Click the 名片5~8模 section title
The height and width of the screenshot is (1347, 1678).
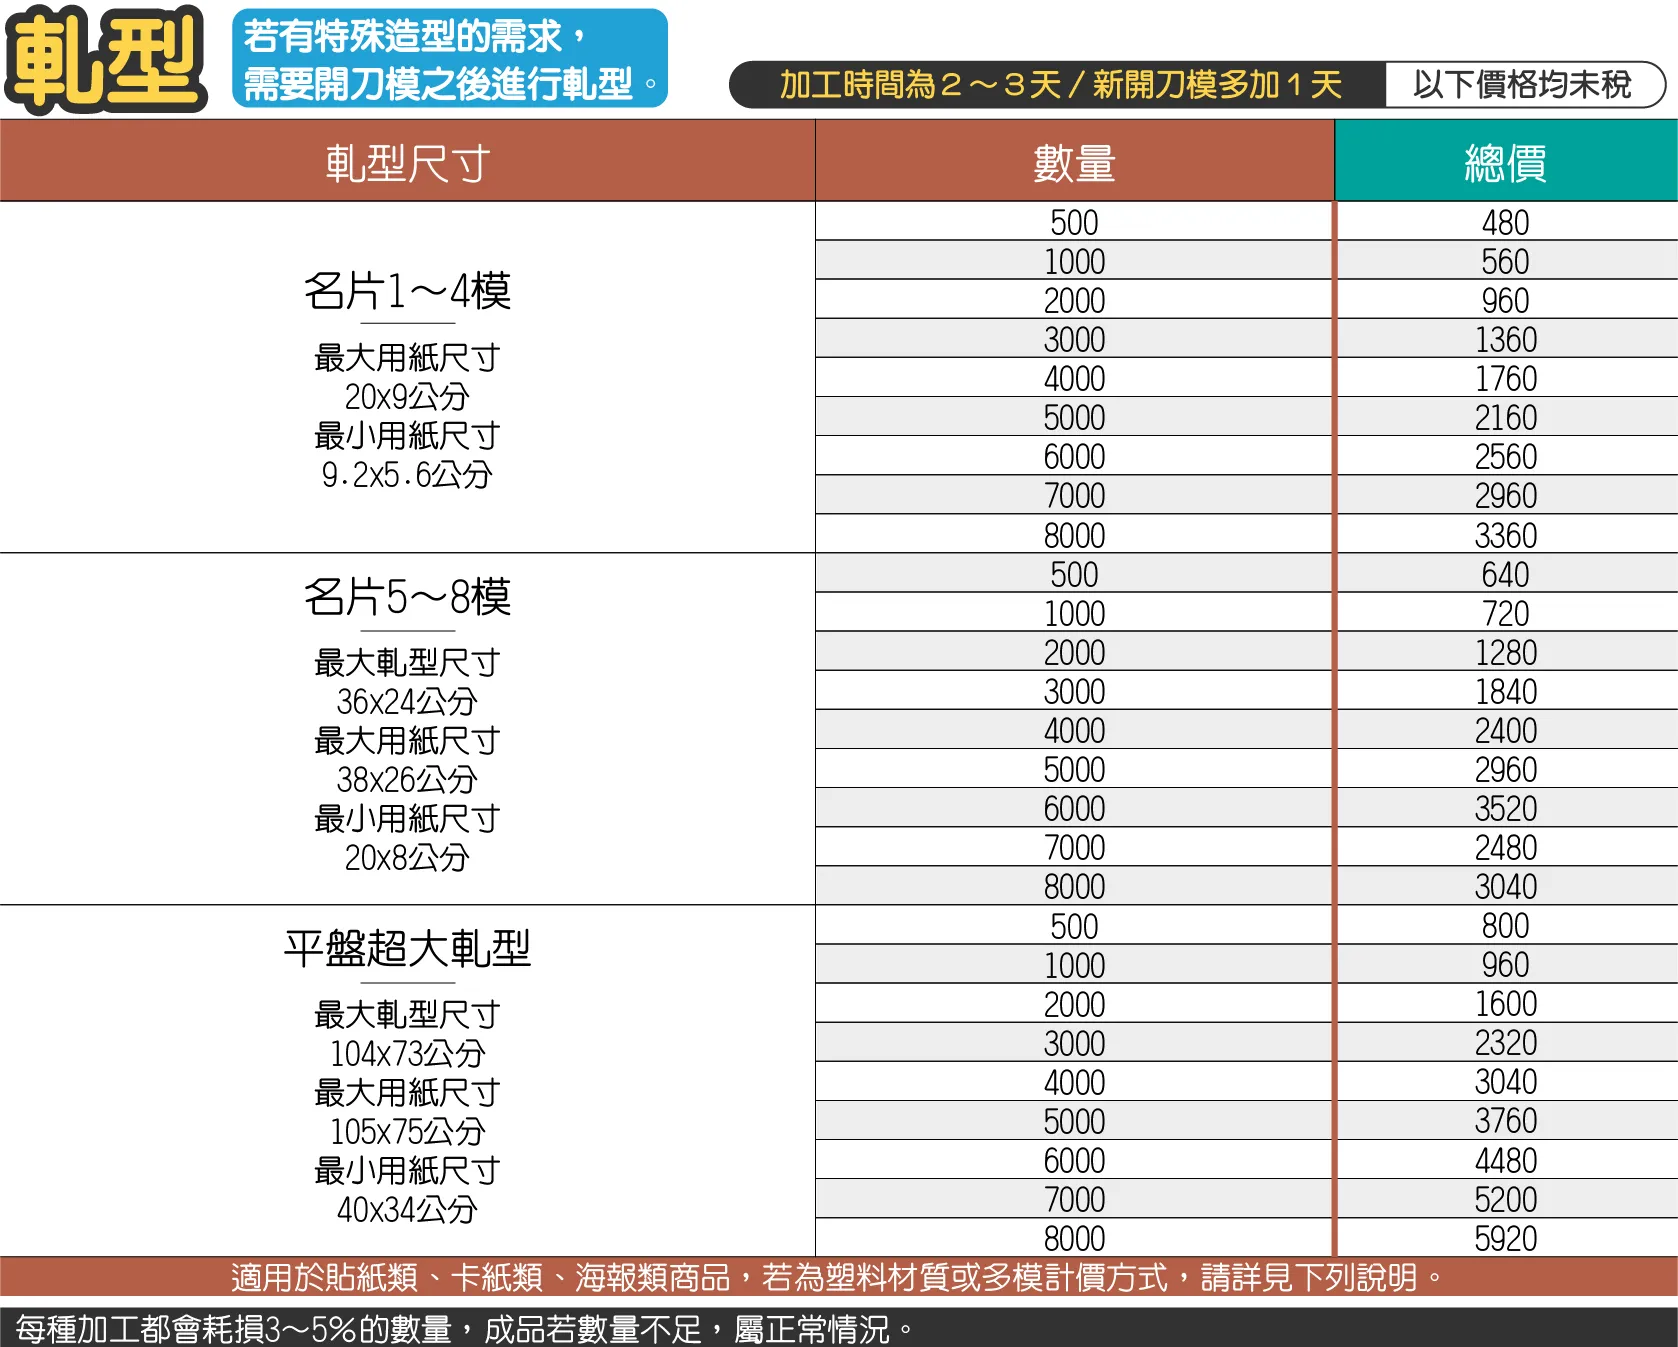(407, 597)
